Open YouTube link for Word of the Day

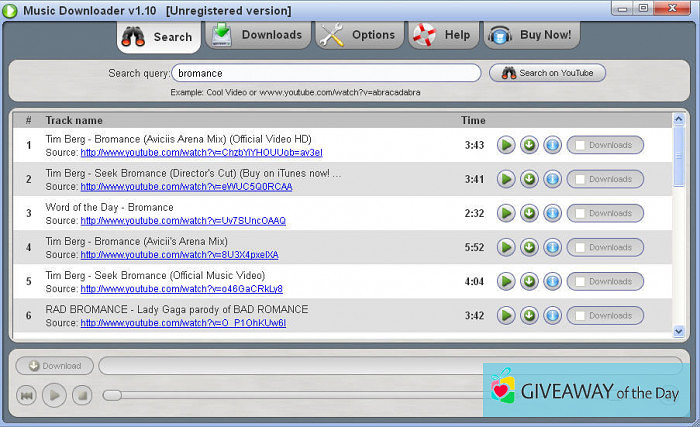coord(183,221)
